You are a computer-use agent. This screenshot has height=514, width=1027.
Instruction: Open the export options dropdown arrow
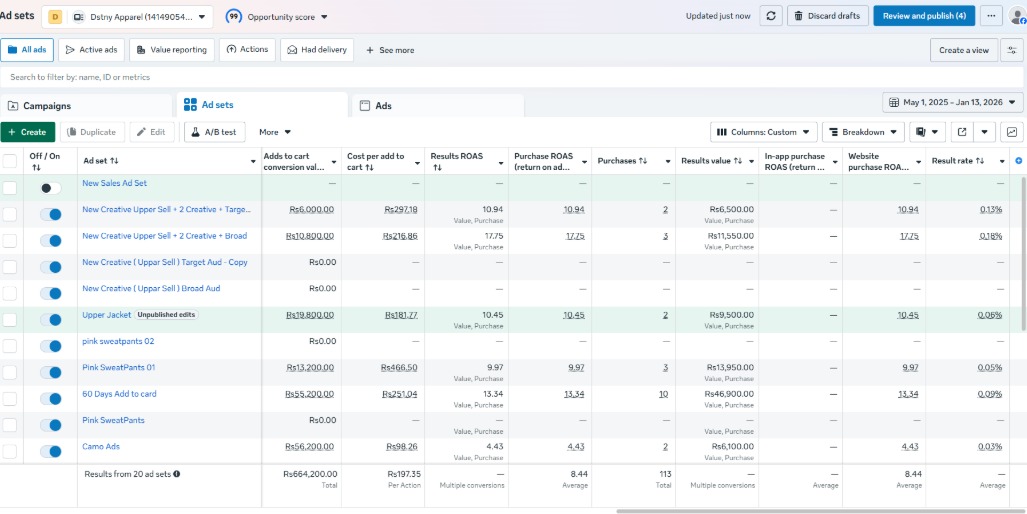tap(984, 132)
